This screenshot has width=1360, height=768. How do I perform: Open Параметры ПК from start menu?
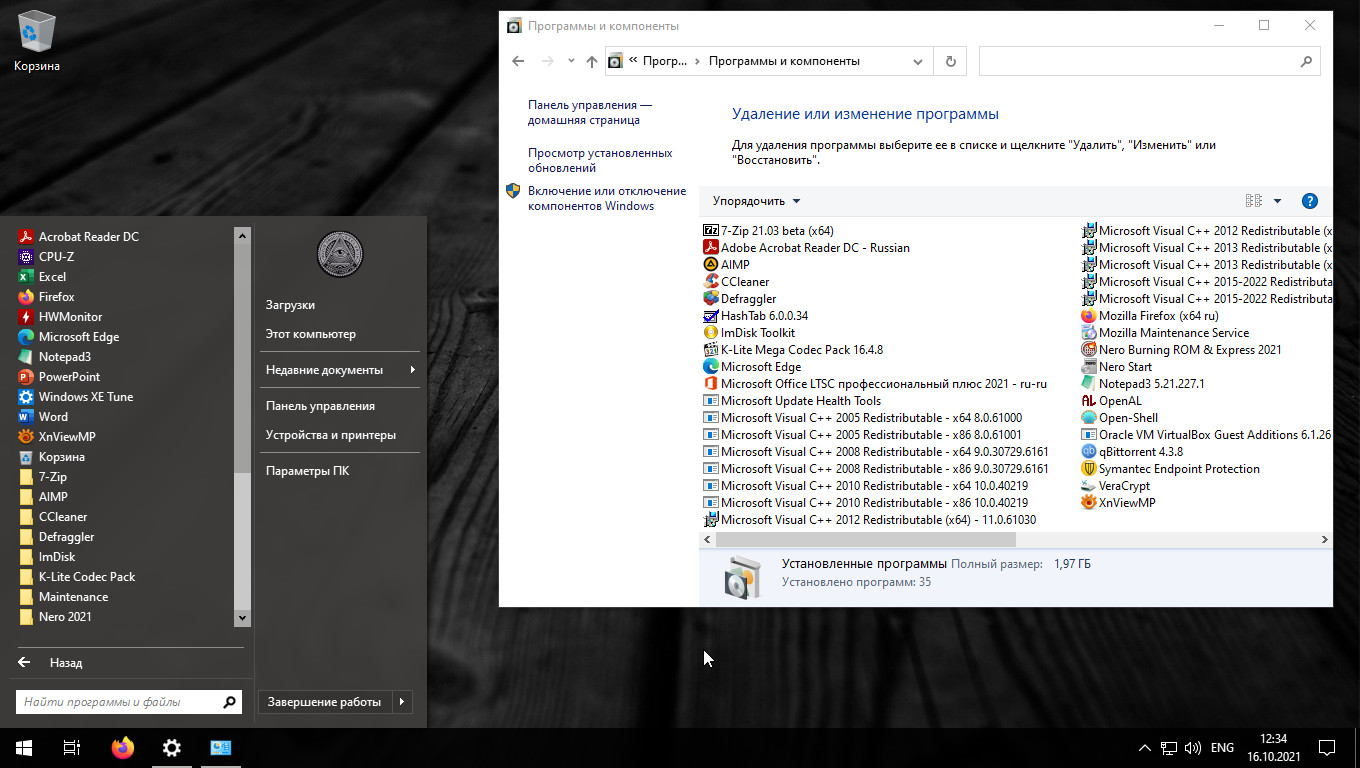tap(307, 471)
